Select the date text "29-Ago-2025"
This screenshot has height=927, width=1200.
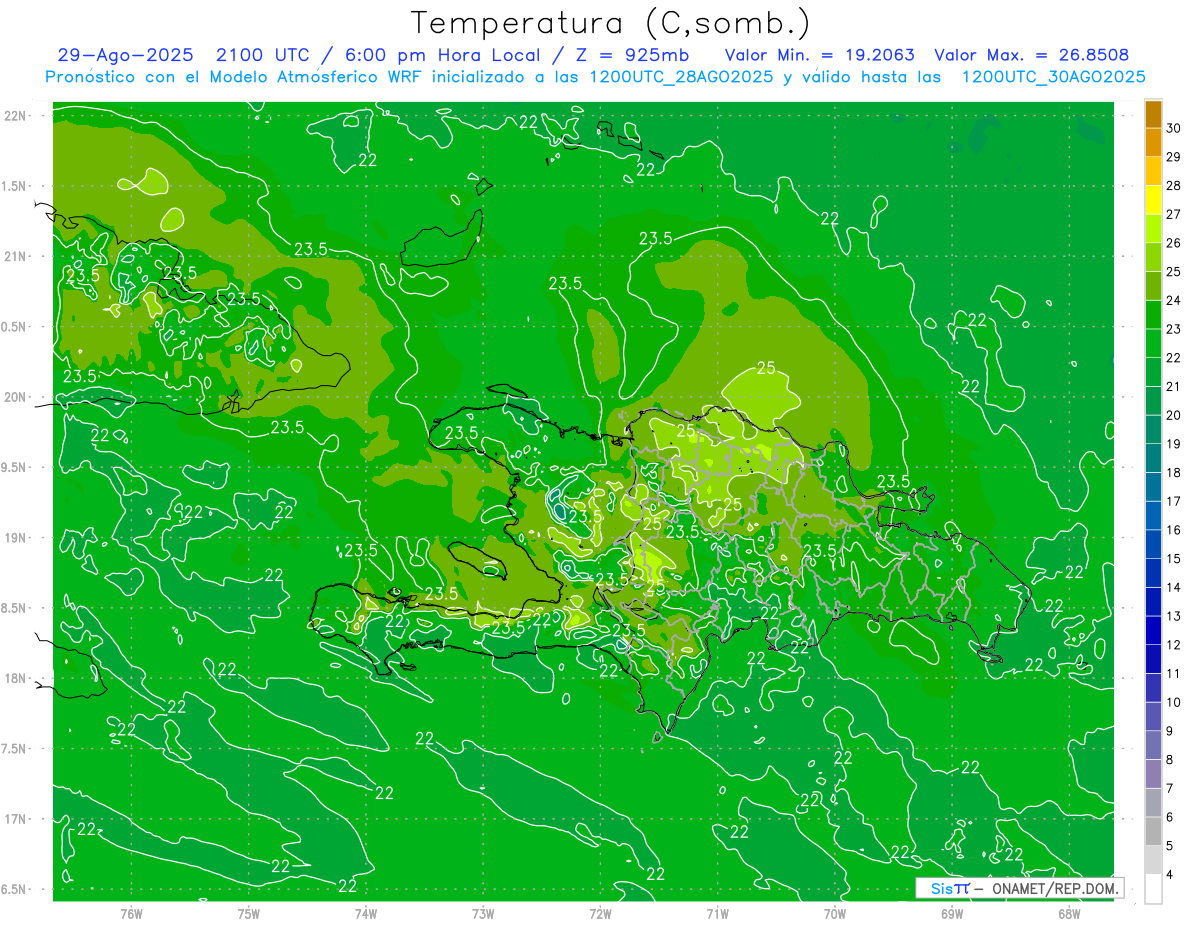(125, 55)
